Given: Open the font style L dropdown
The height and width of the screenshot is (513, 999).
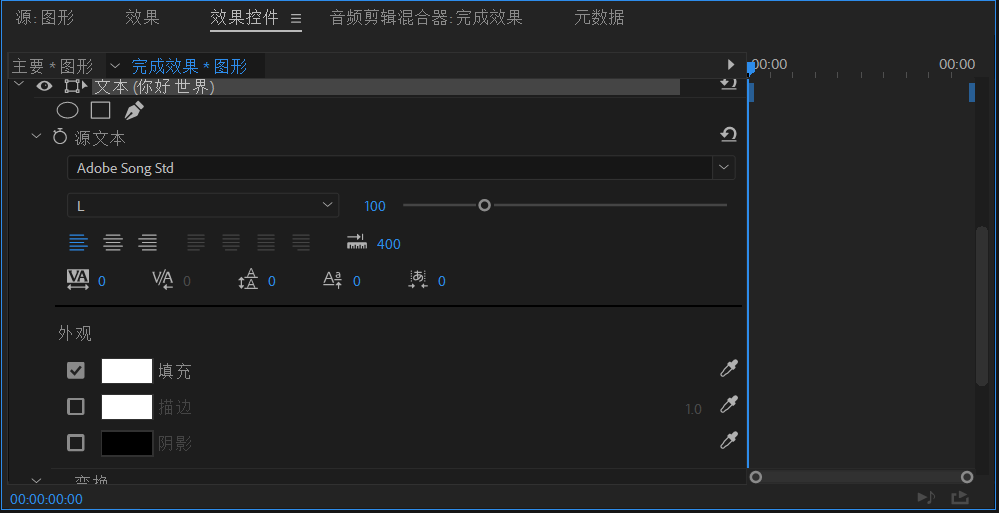Looking at the screenshot, I should coord(203,205).
